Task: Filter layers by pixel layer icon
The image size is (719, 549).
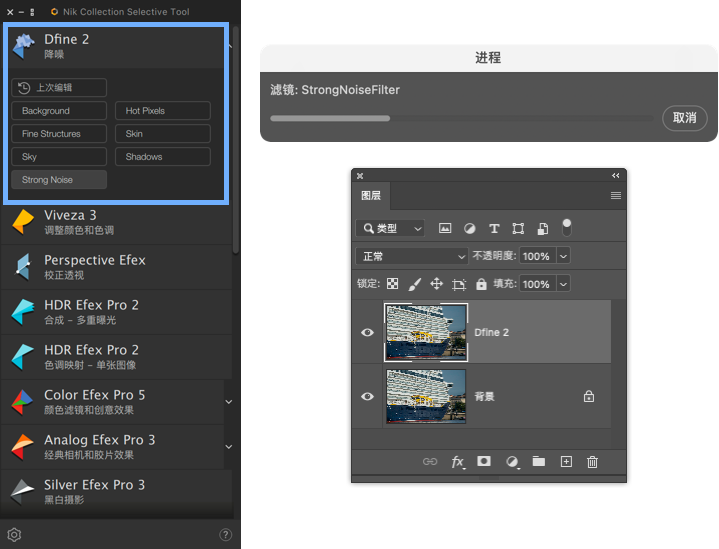Action: coord(445,228)
